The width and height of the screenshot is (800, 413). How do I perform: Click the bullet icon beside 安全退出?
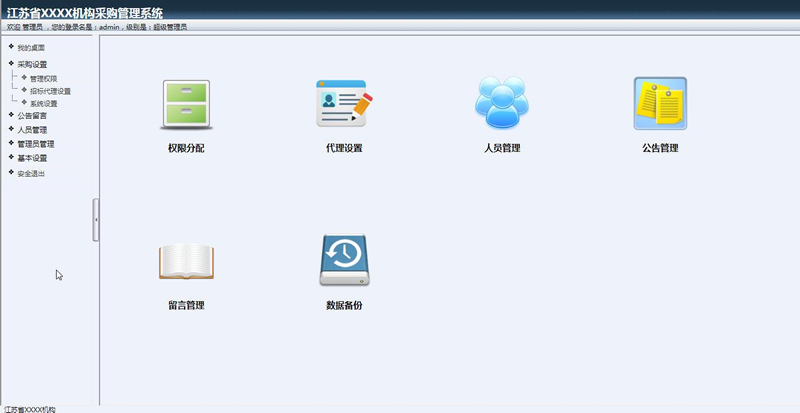pos(11,172)
